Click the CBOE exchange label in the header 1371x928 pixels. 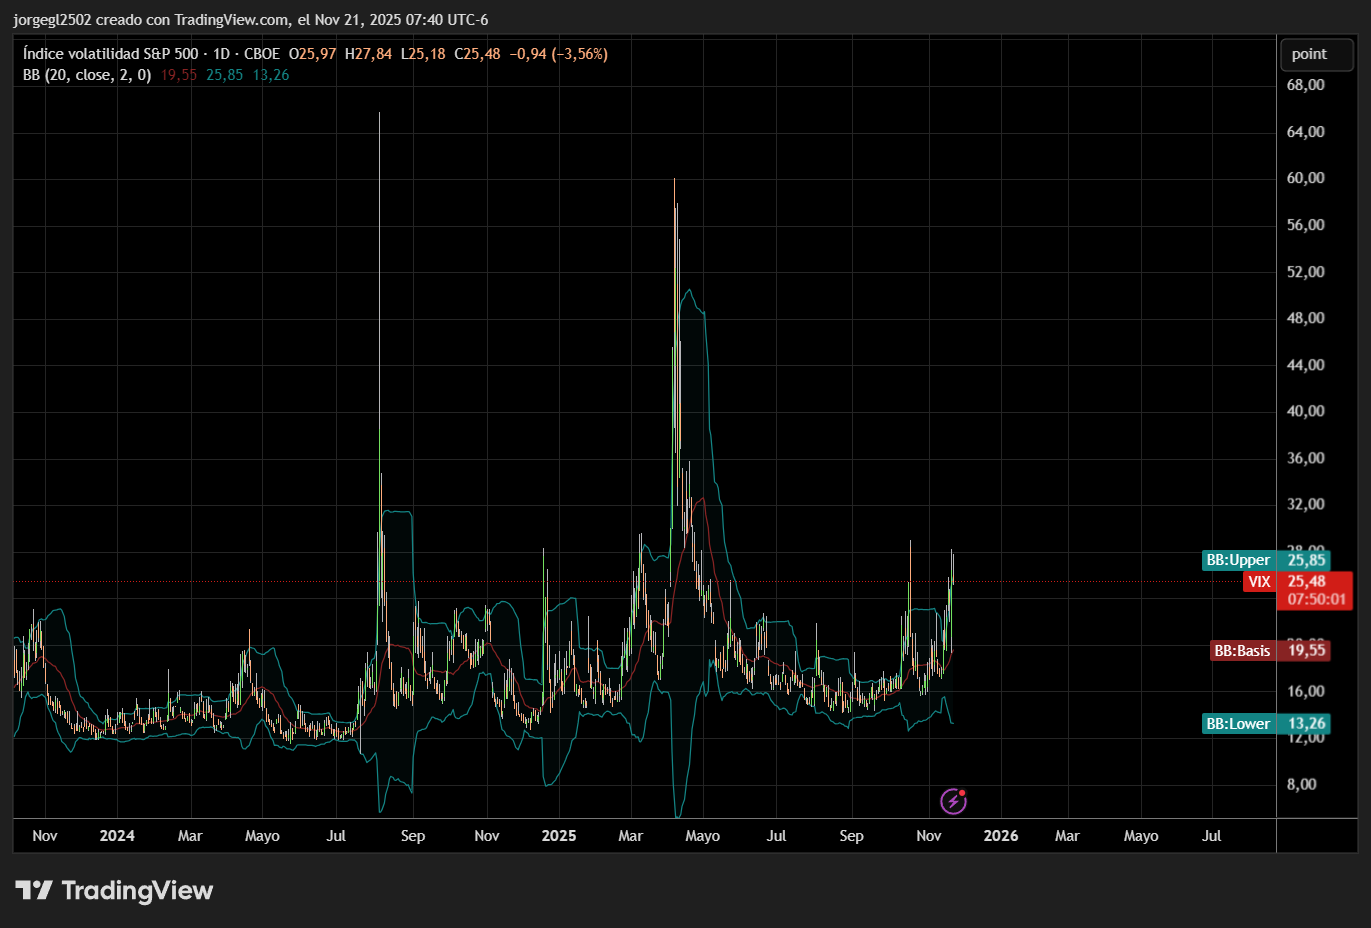click(262, 54)
